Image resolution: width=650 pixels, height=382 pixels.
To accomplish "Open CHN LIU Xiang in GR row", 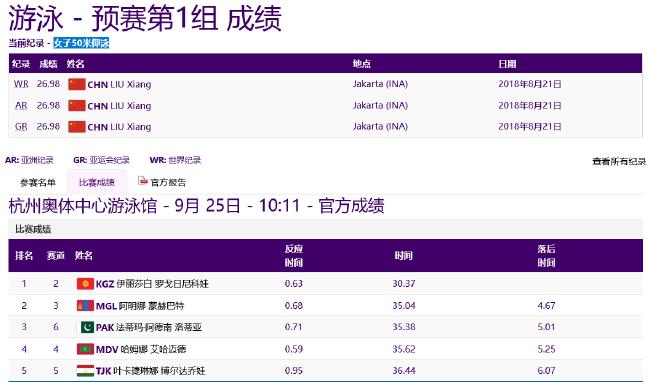I will 119,127.
